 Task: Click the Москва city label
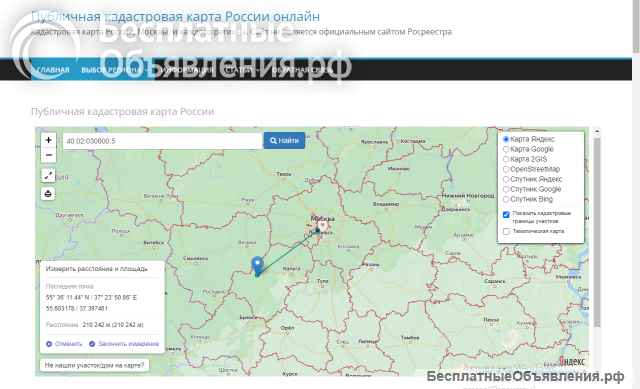[x=322, y=219]
